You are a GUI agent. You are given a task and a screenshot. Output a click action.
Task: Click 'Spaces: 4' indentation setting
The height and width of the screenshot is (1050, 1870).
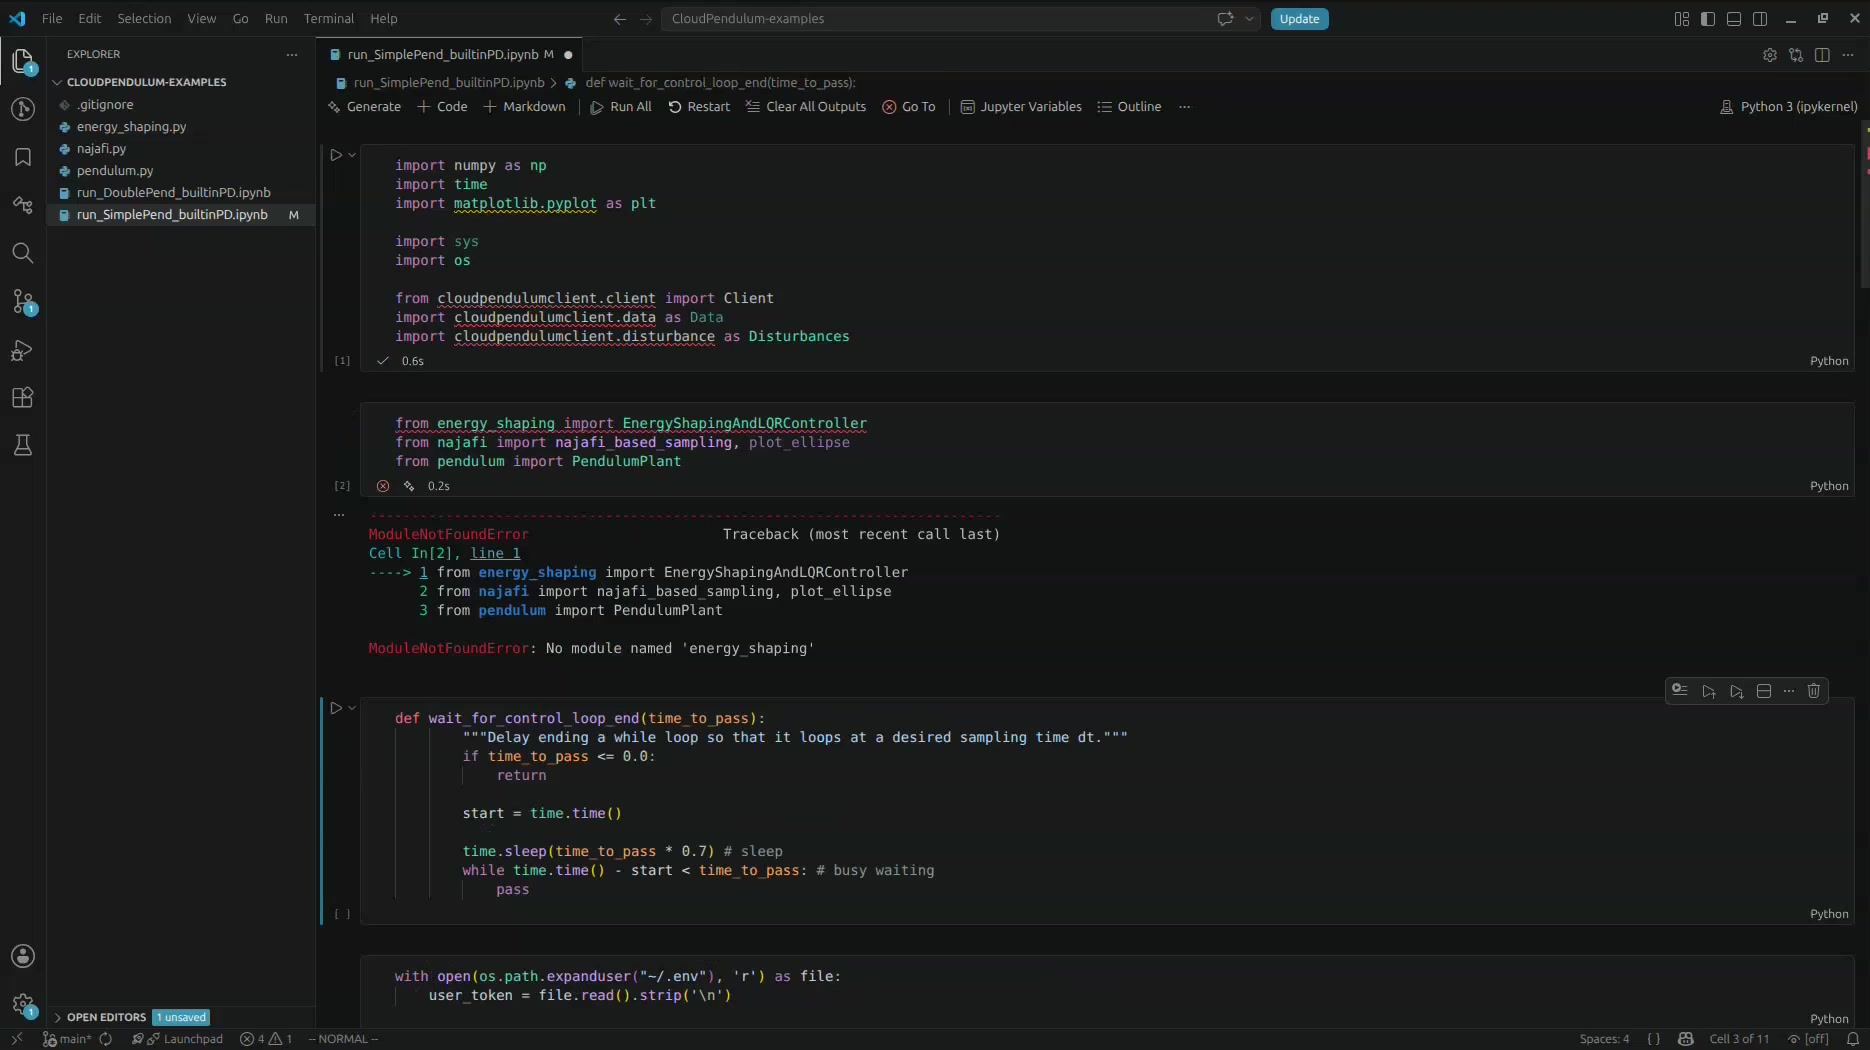tap(1604, 1039)
